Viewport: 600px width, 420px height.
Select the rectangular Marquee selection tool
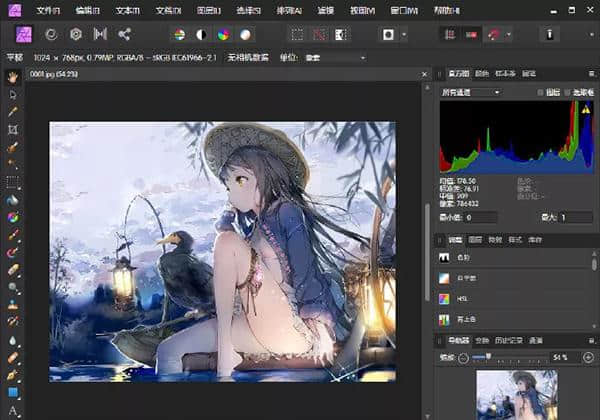[x=13, y=182]
